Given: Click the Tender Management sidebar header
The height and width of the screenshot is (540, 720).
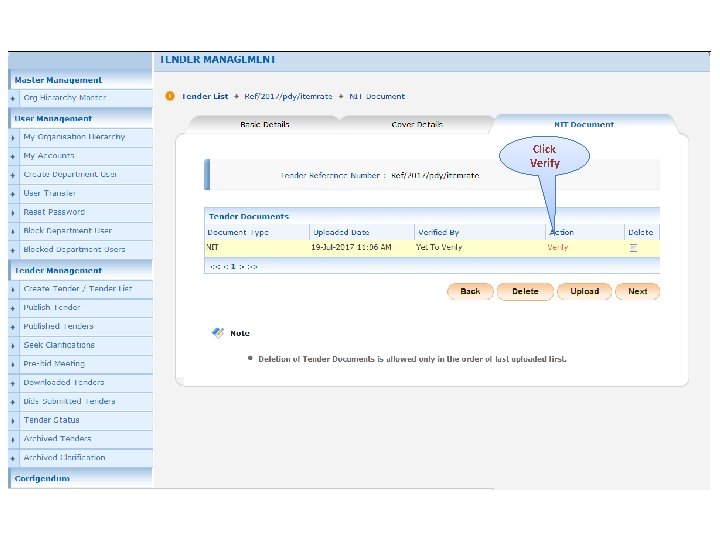Looking at the screenshot, I should [80, 270].
